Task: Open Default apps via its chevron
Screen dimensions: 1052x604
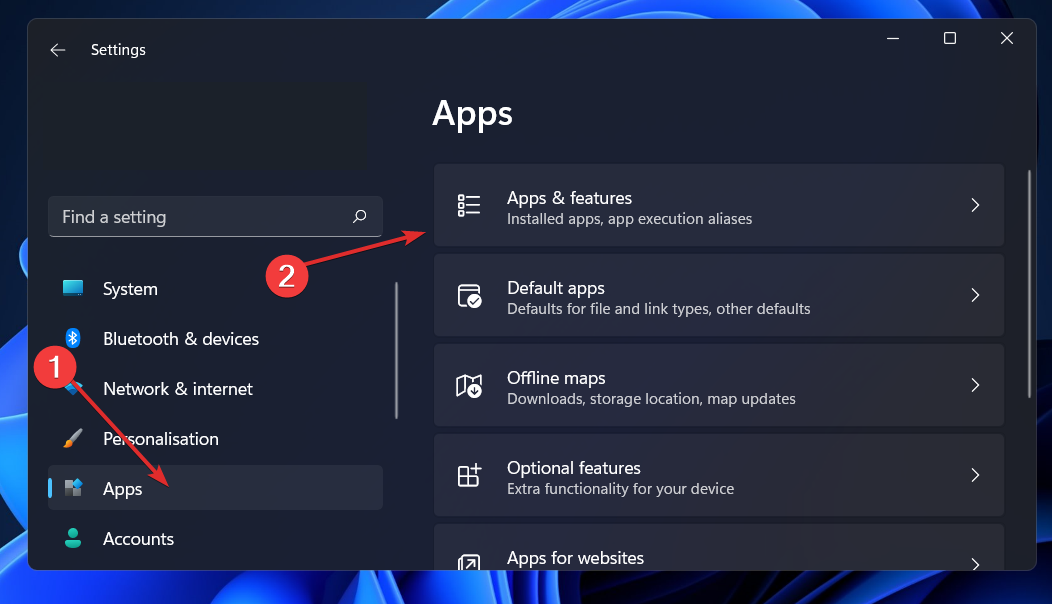Action: pos(975,295)
